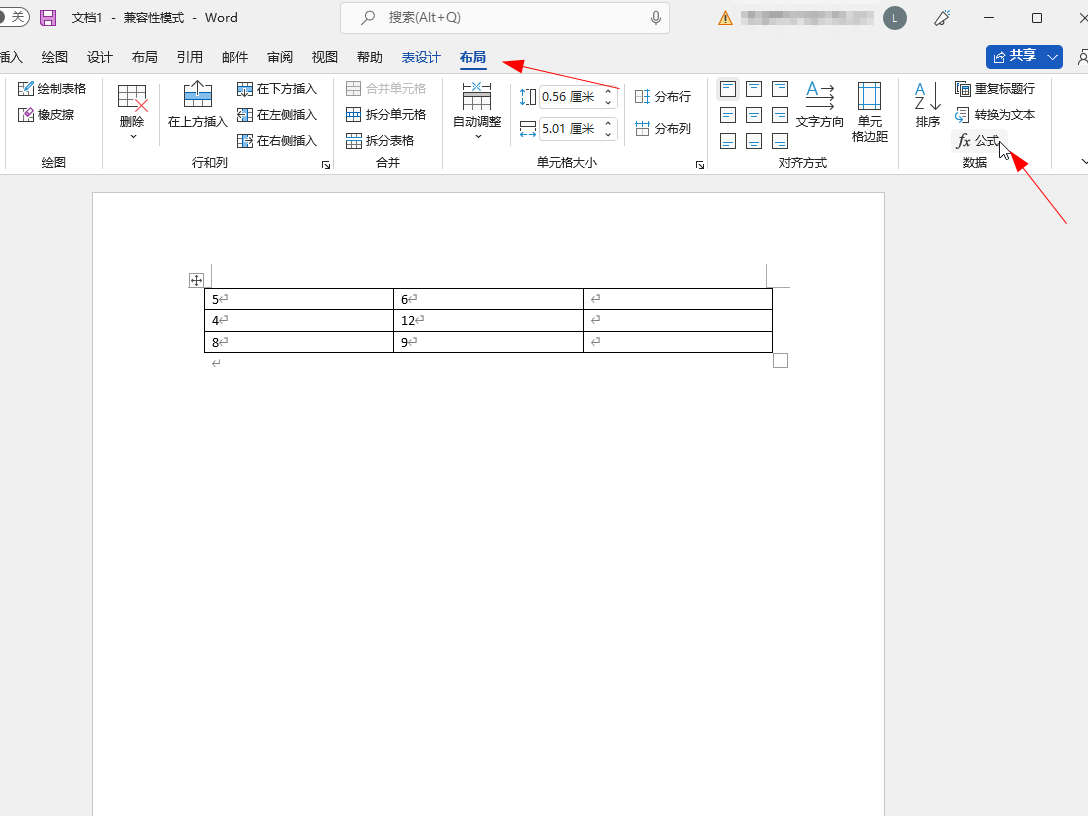The image size is (1088, 816).
Task: Toggle the AutoSave switch off/on
Action: coord(13,18)
